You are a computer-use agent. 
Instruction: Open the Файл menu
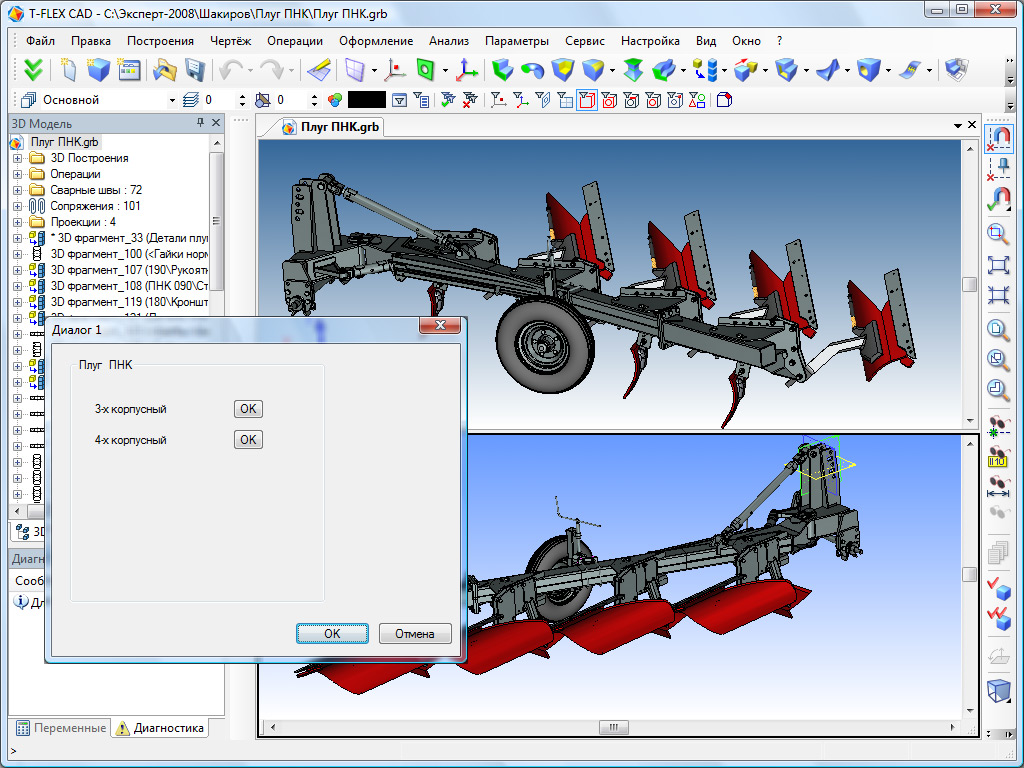(x=40, y=40)
